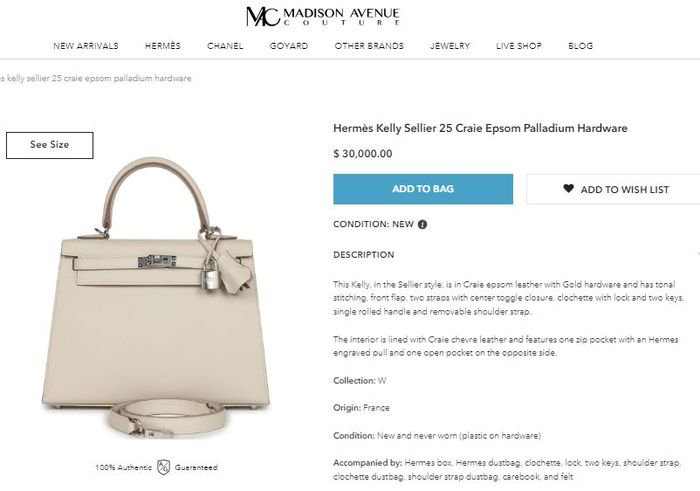700x491 pixels.
Task: Click the See Size button
Action: (x=50, y=145)
